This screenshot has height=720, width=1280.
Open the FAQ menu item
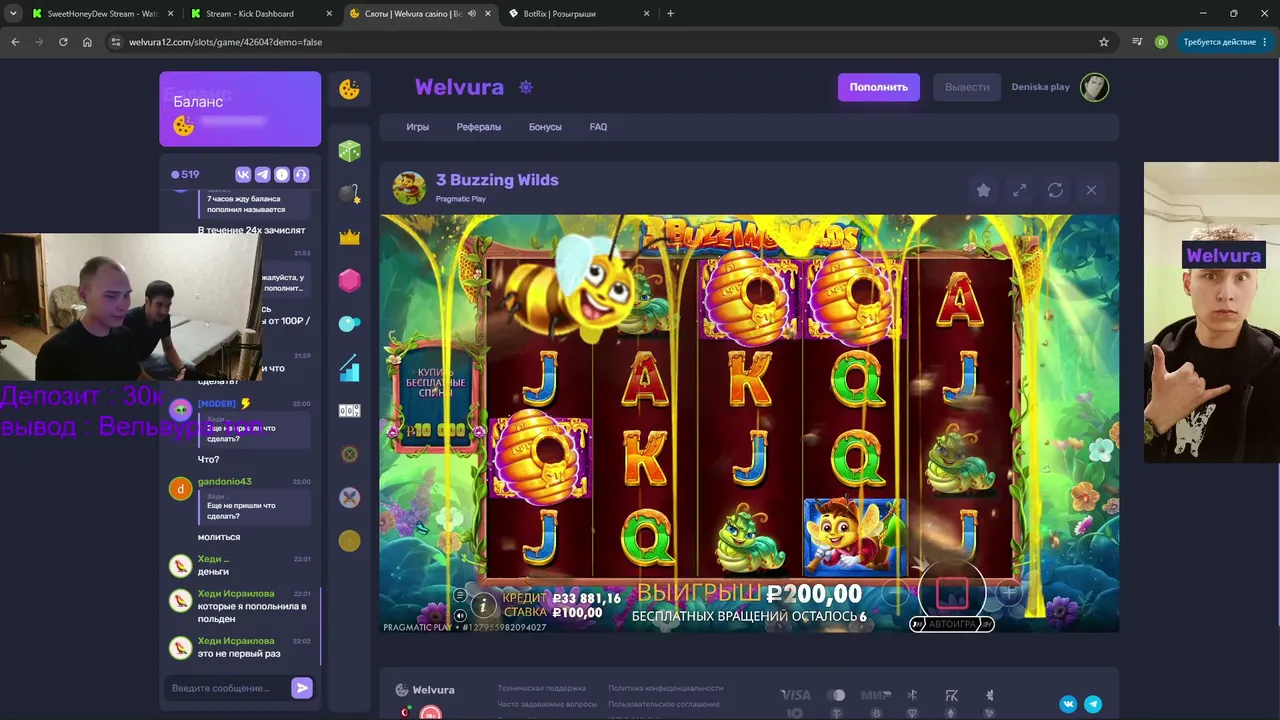pos(598,127)
